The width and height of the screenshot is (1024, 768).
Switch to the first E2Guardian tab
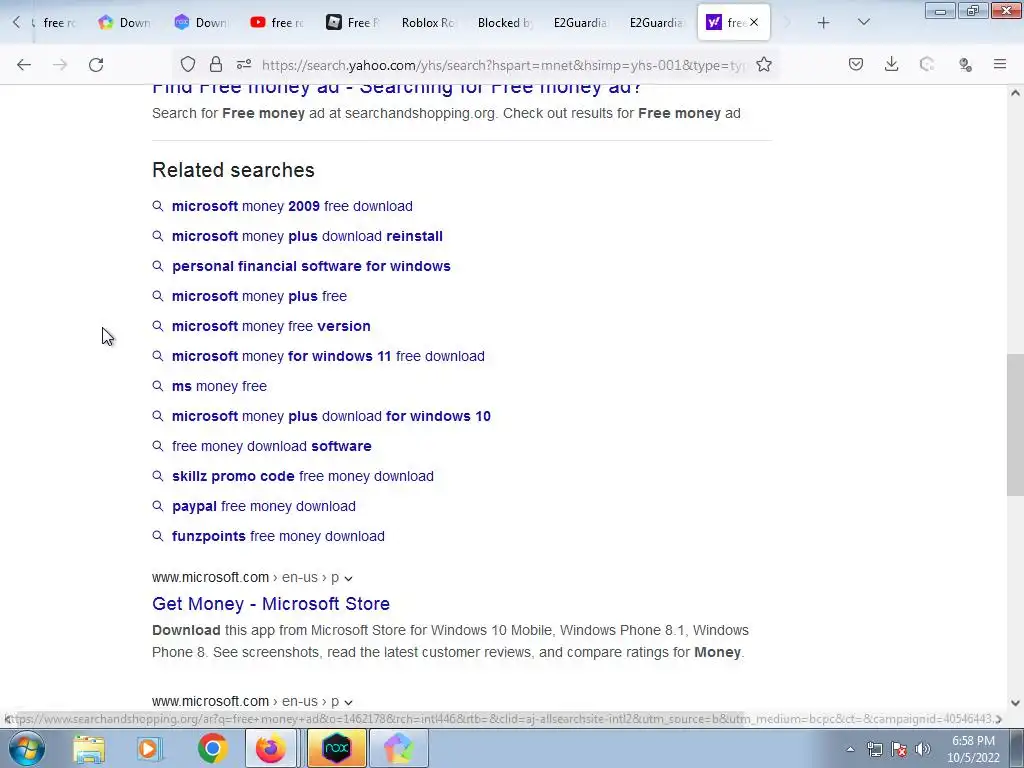point(580,22)
